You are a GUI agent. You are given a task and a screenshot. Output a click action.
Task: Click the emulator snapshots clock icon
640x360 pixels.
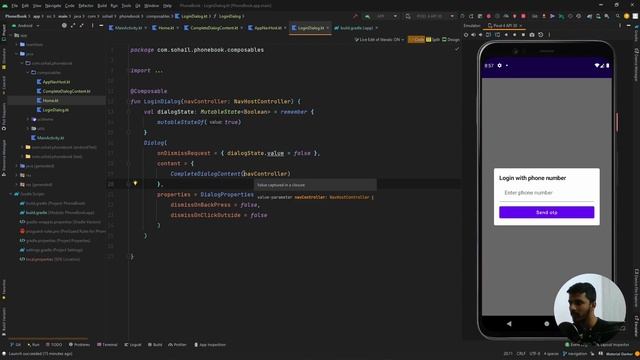540,35
